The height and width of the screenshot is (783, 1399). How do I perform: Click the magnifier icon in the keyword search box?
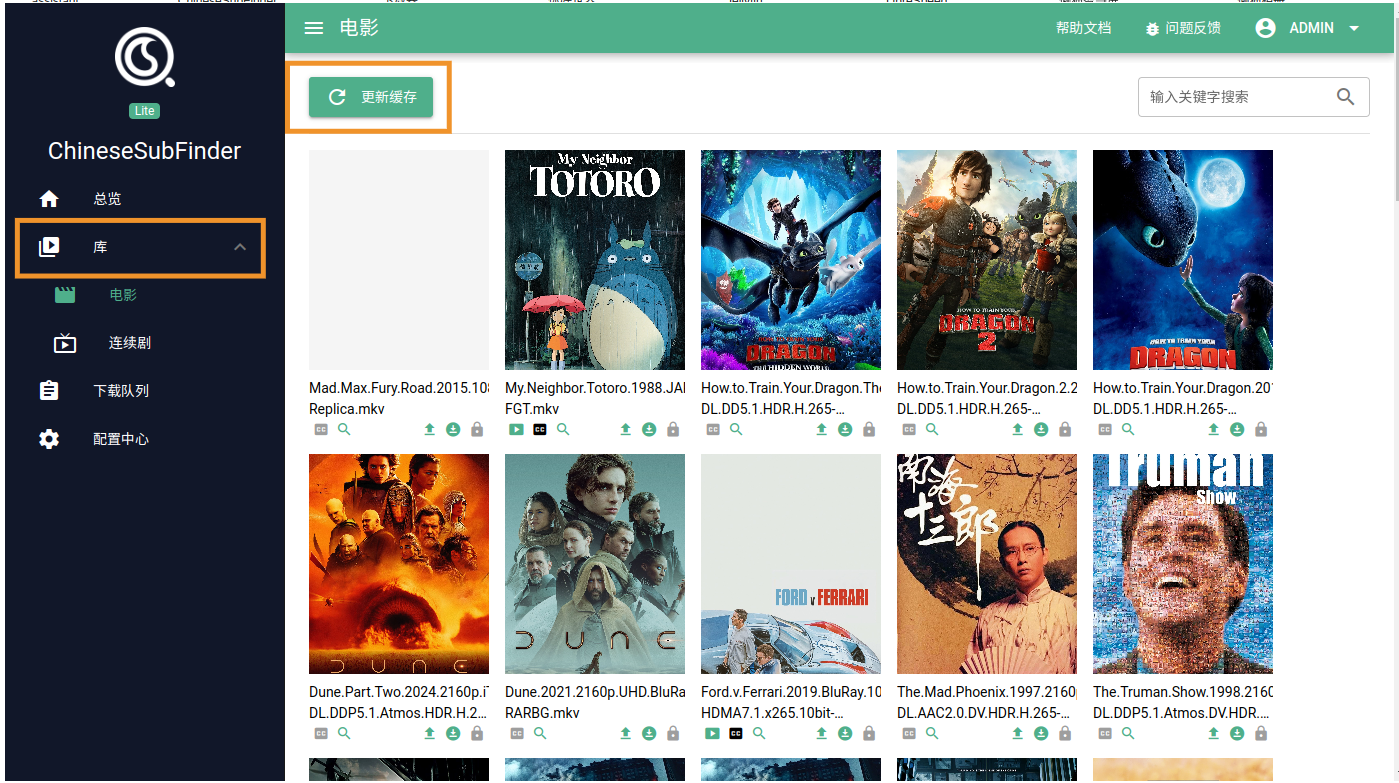1346,97
